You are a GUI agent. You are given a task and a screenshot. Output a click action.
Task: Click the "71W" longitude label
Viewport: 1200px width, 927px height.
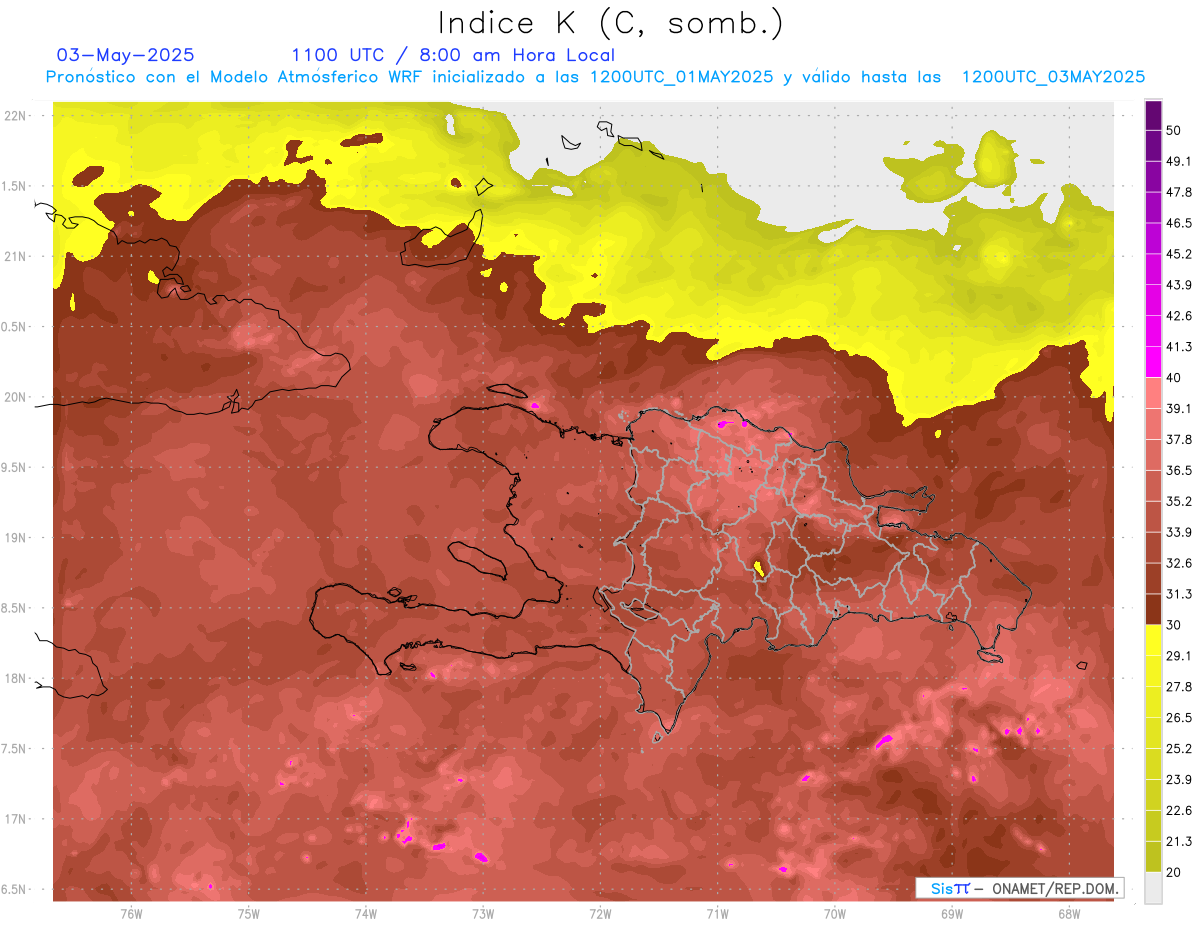[717, 914]
